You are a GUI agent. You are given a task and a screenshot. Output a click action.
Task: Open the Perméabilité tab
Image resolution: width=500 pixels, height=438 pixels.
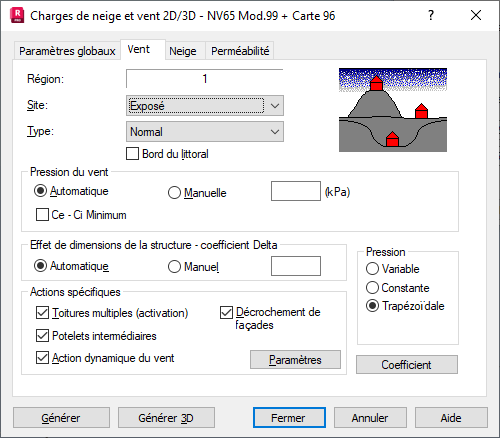point(240,51)
